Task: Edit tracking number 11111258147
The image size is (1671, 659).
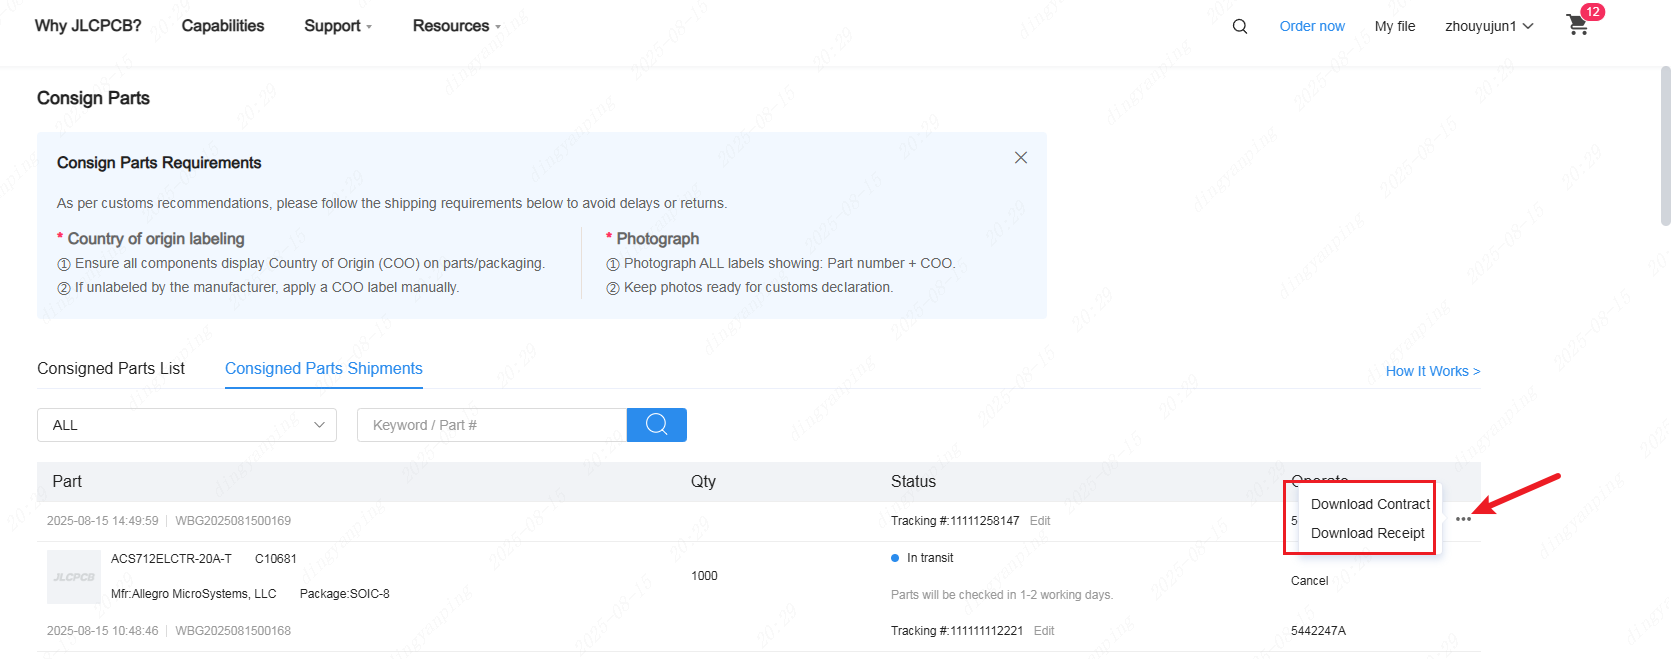Action: 1040,521
